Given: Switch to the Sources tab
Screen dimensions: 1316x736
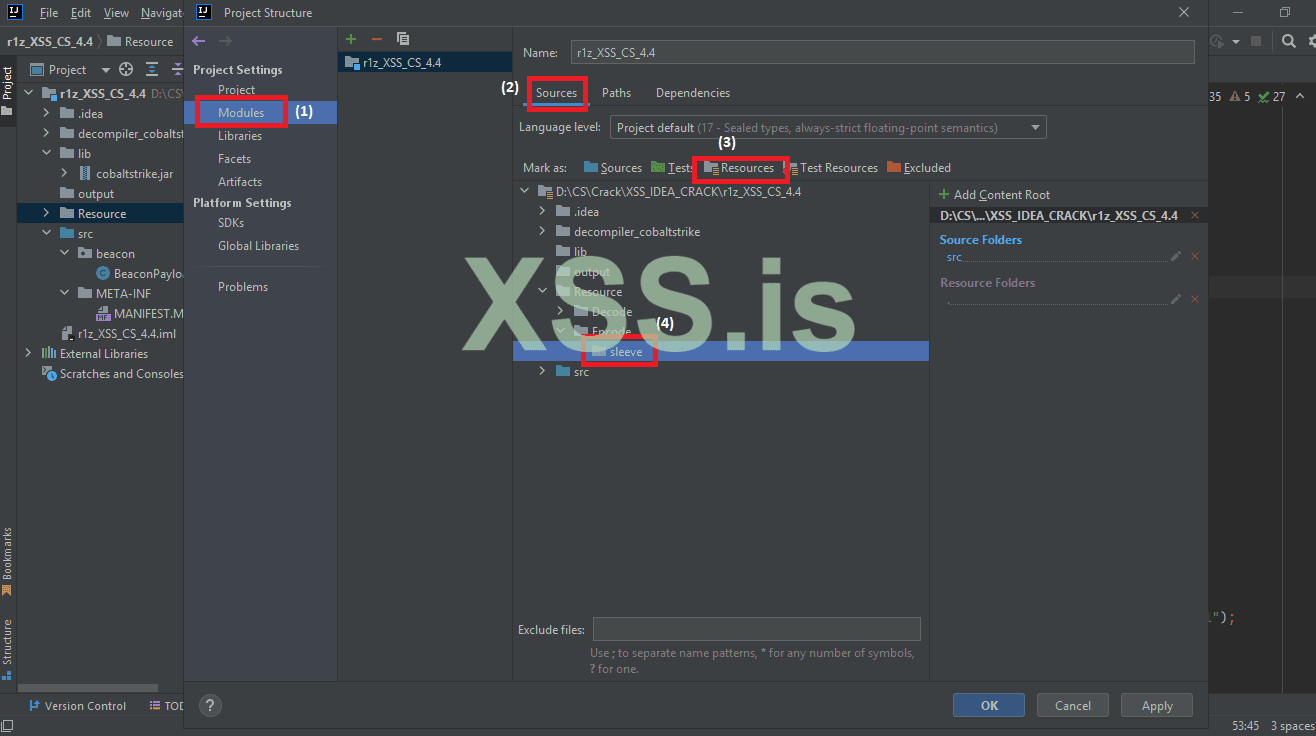Looking at the screenshot, I should pos(557,93).
